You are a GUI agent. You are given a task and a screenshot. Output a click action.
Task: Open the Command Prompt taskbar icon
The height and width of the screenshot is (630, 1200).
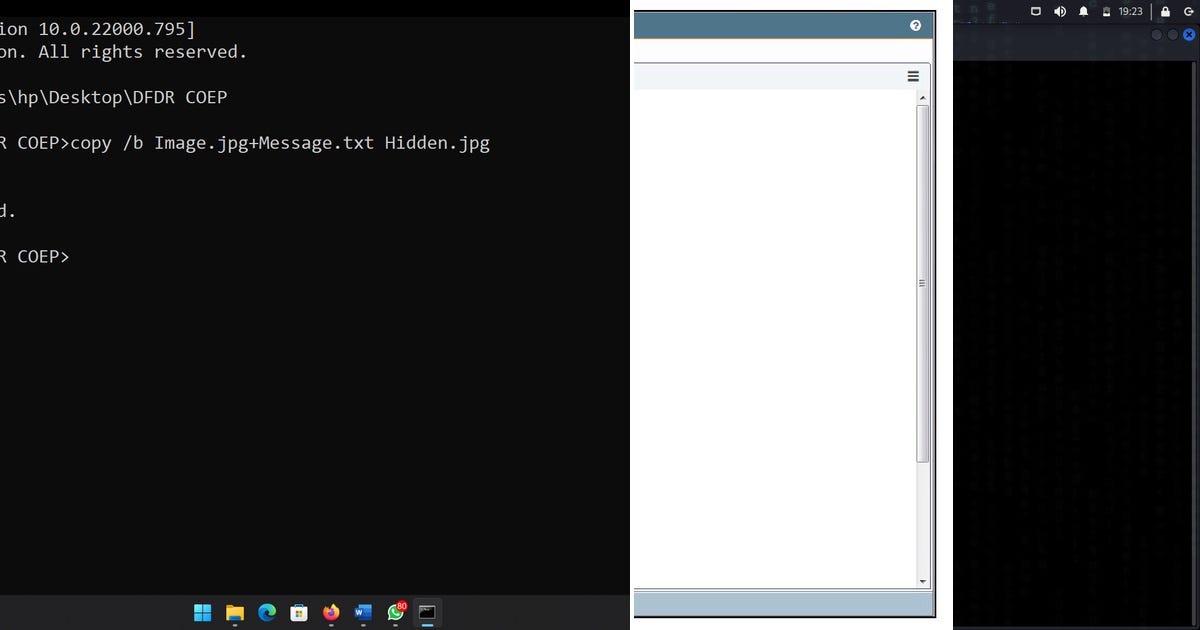[x=428, y=612]
